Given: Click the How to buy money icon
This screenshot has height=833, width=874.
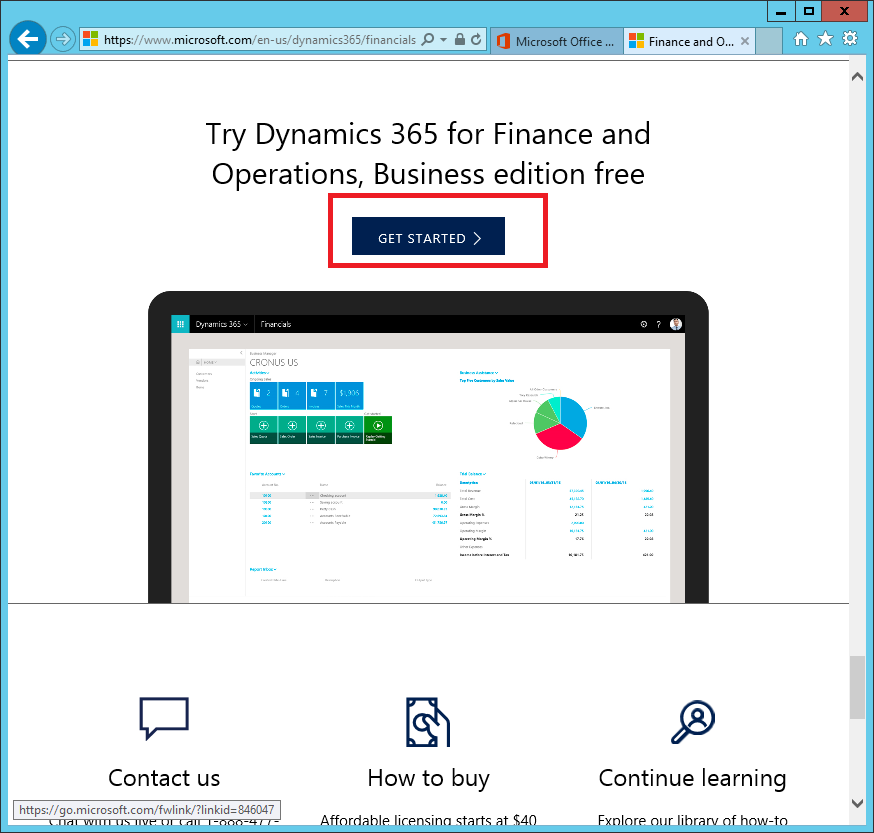Looking at the screenshot, I should [x=428, y=722].
